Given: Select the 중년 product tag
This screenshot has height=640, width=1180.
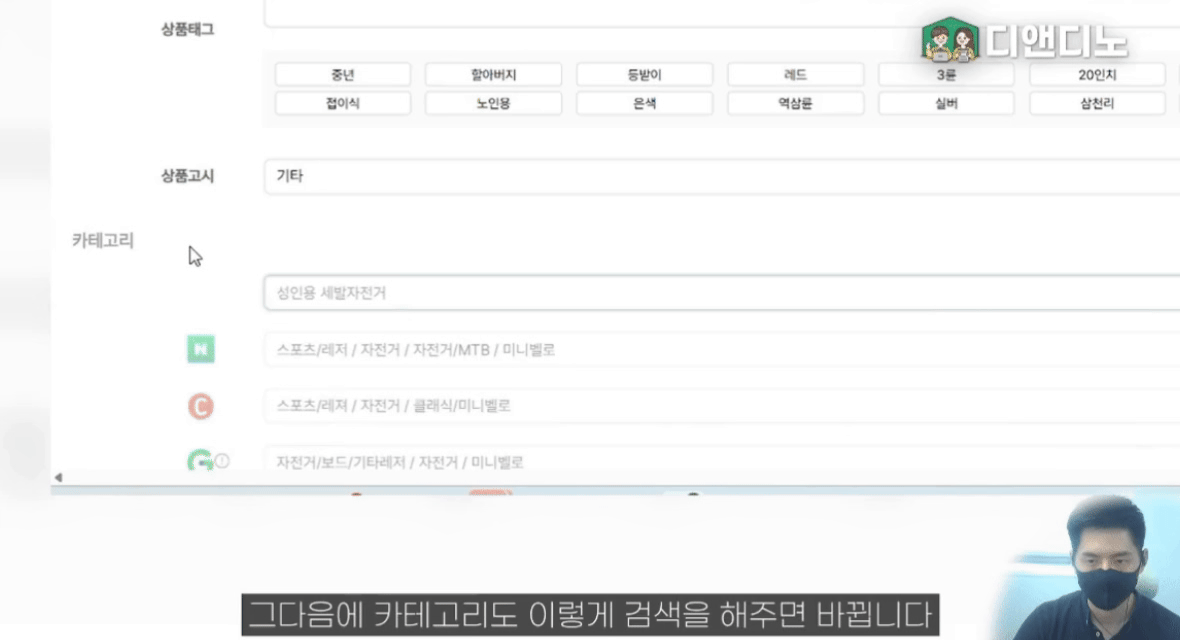Looking at the screenshot, I should (x=343, y=75).
